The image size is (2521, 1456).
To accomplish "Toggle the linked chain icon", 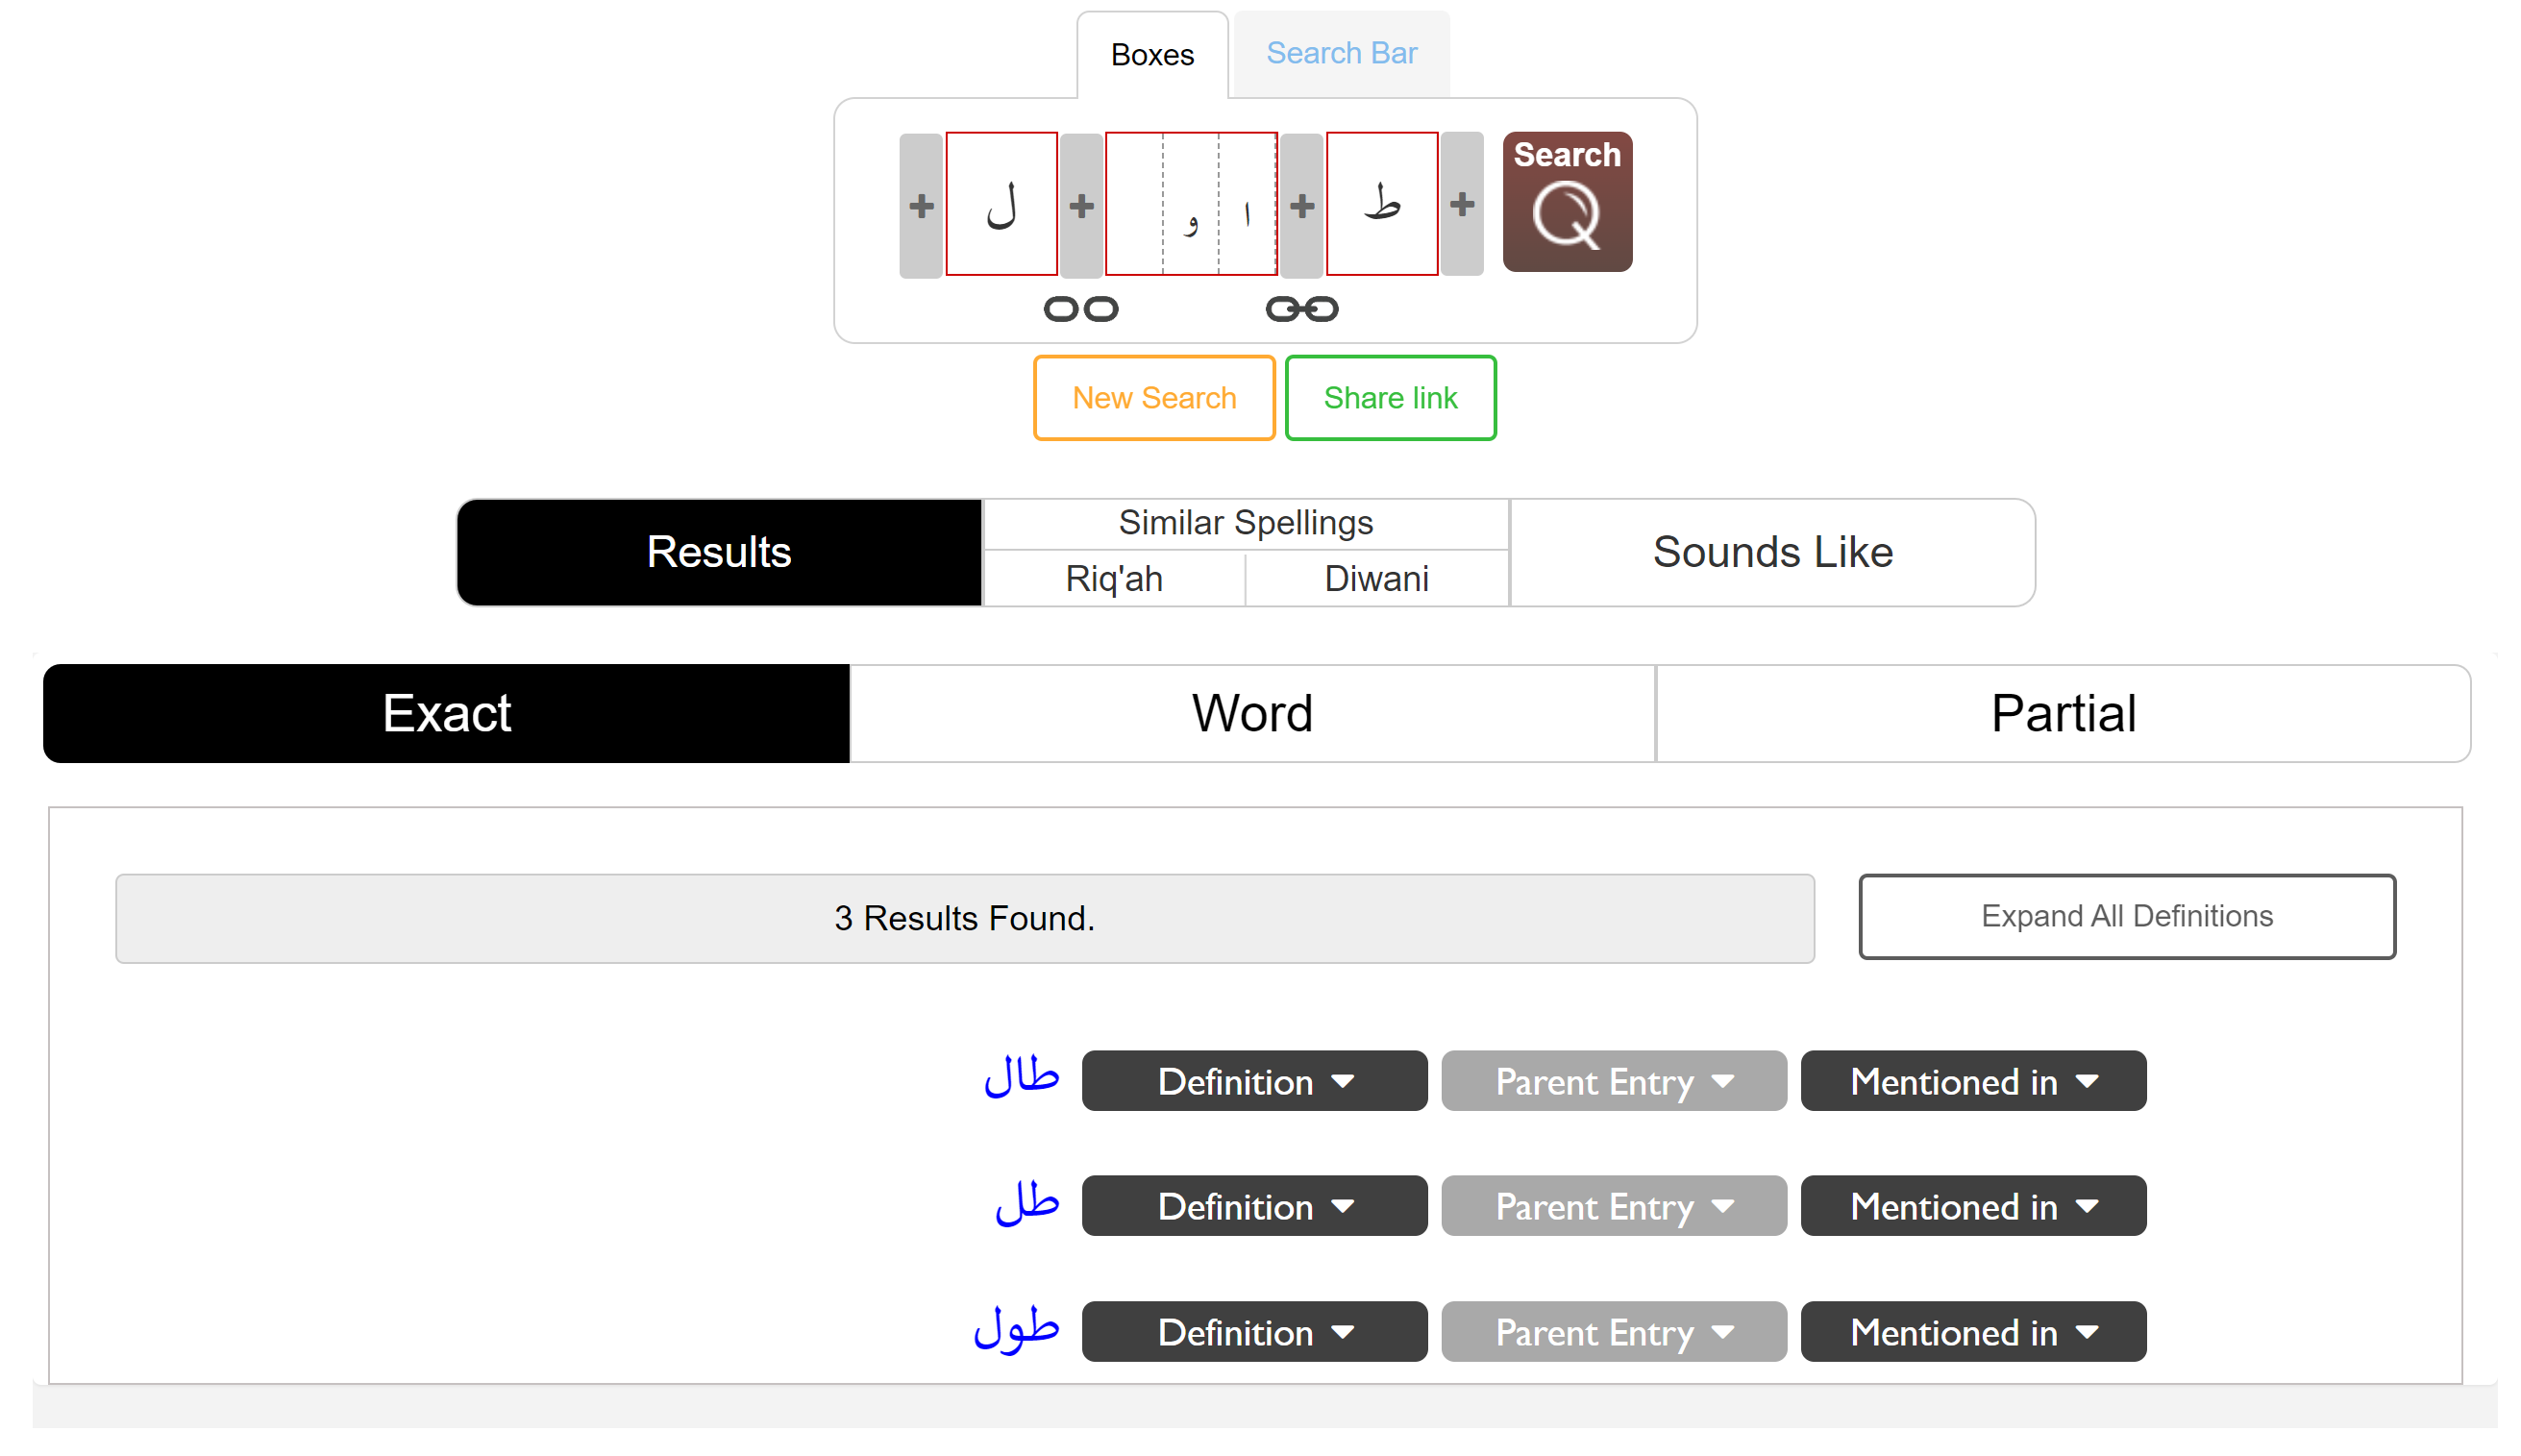I will (x=1300, y=309).
